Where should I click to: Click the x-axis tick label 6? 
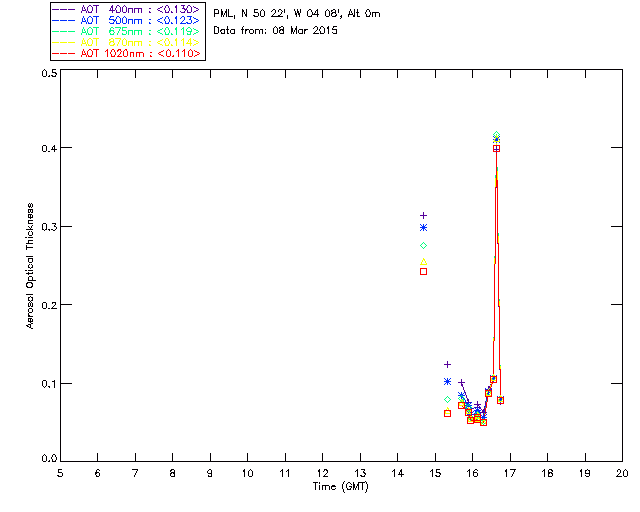[98, 473]
